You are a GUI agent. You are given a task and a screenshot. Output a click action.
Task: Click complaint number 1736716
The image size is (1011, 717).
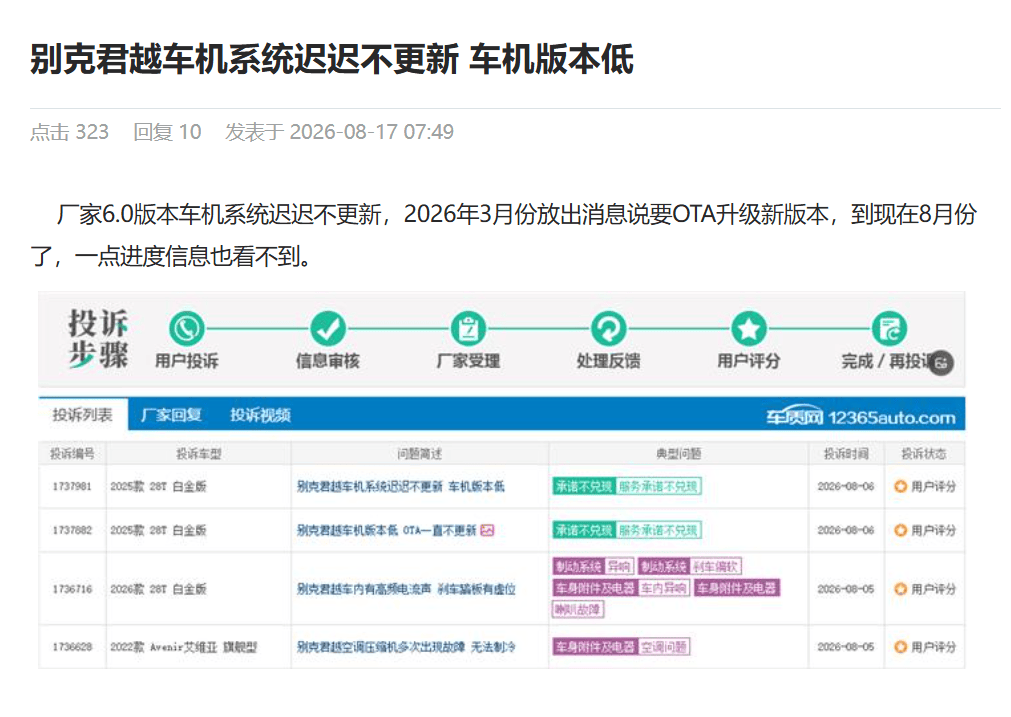[72, 589]
